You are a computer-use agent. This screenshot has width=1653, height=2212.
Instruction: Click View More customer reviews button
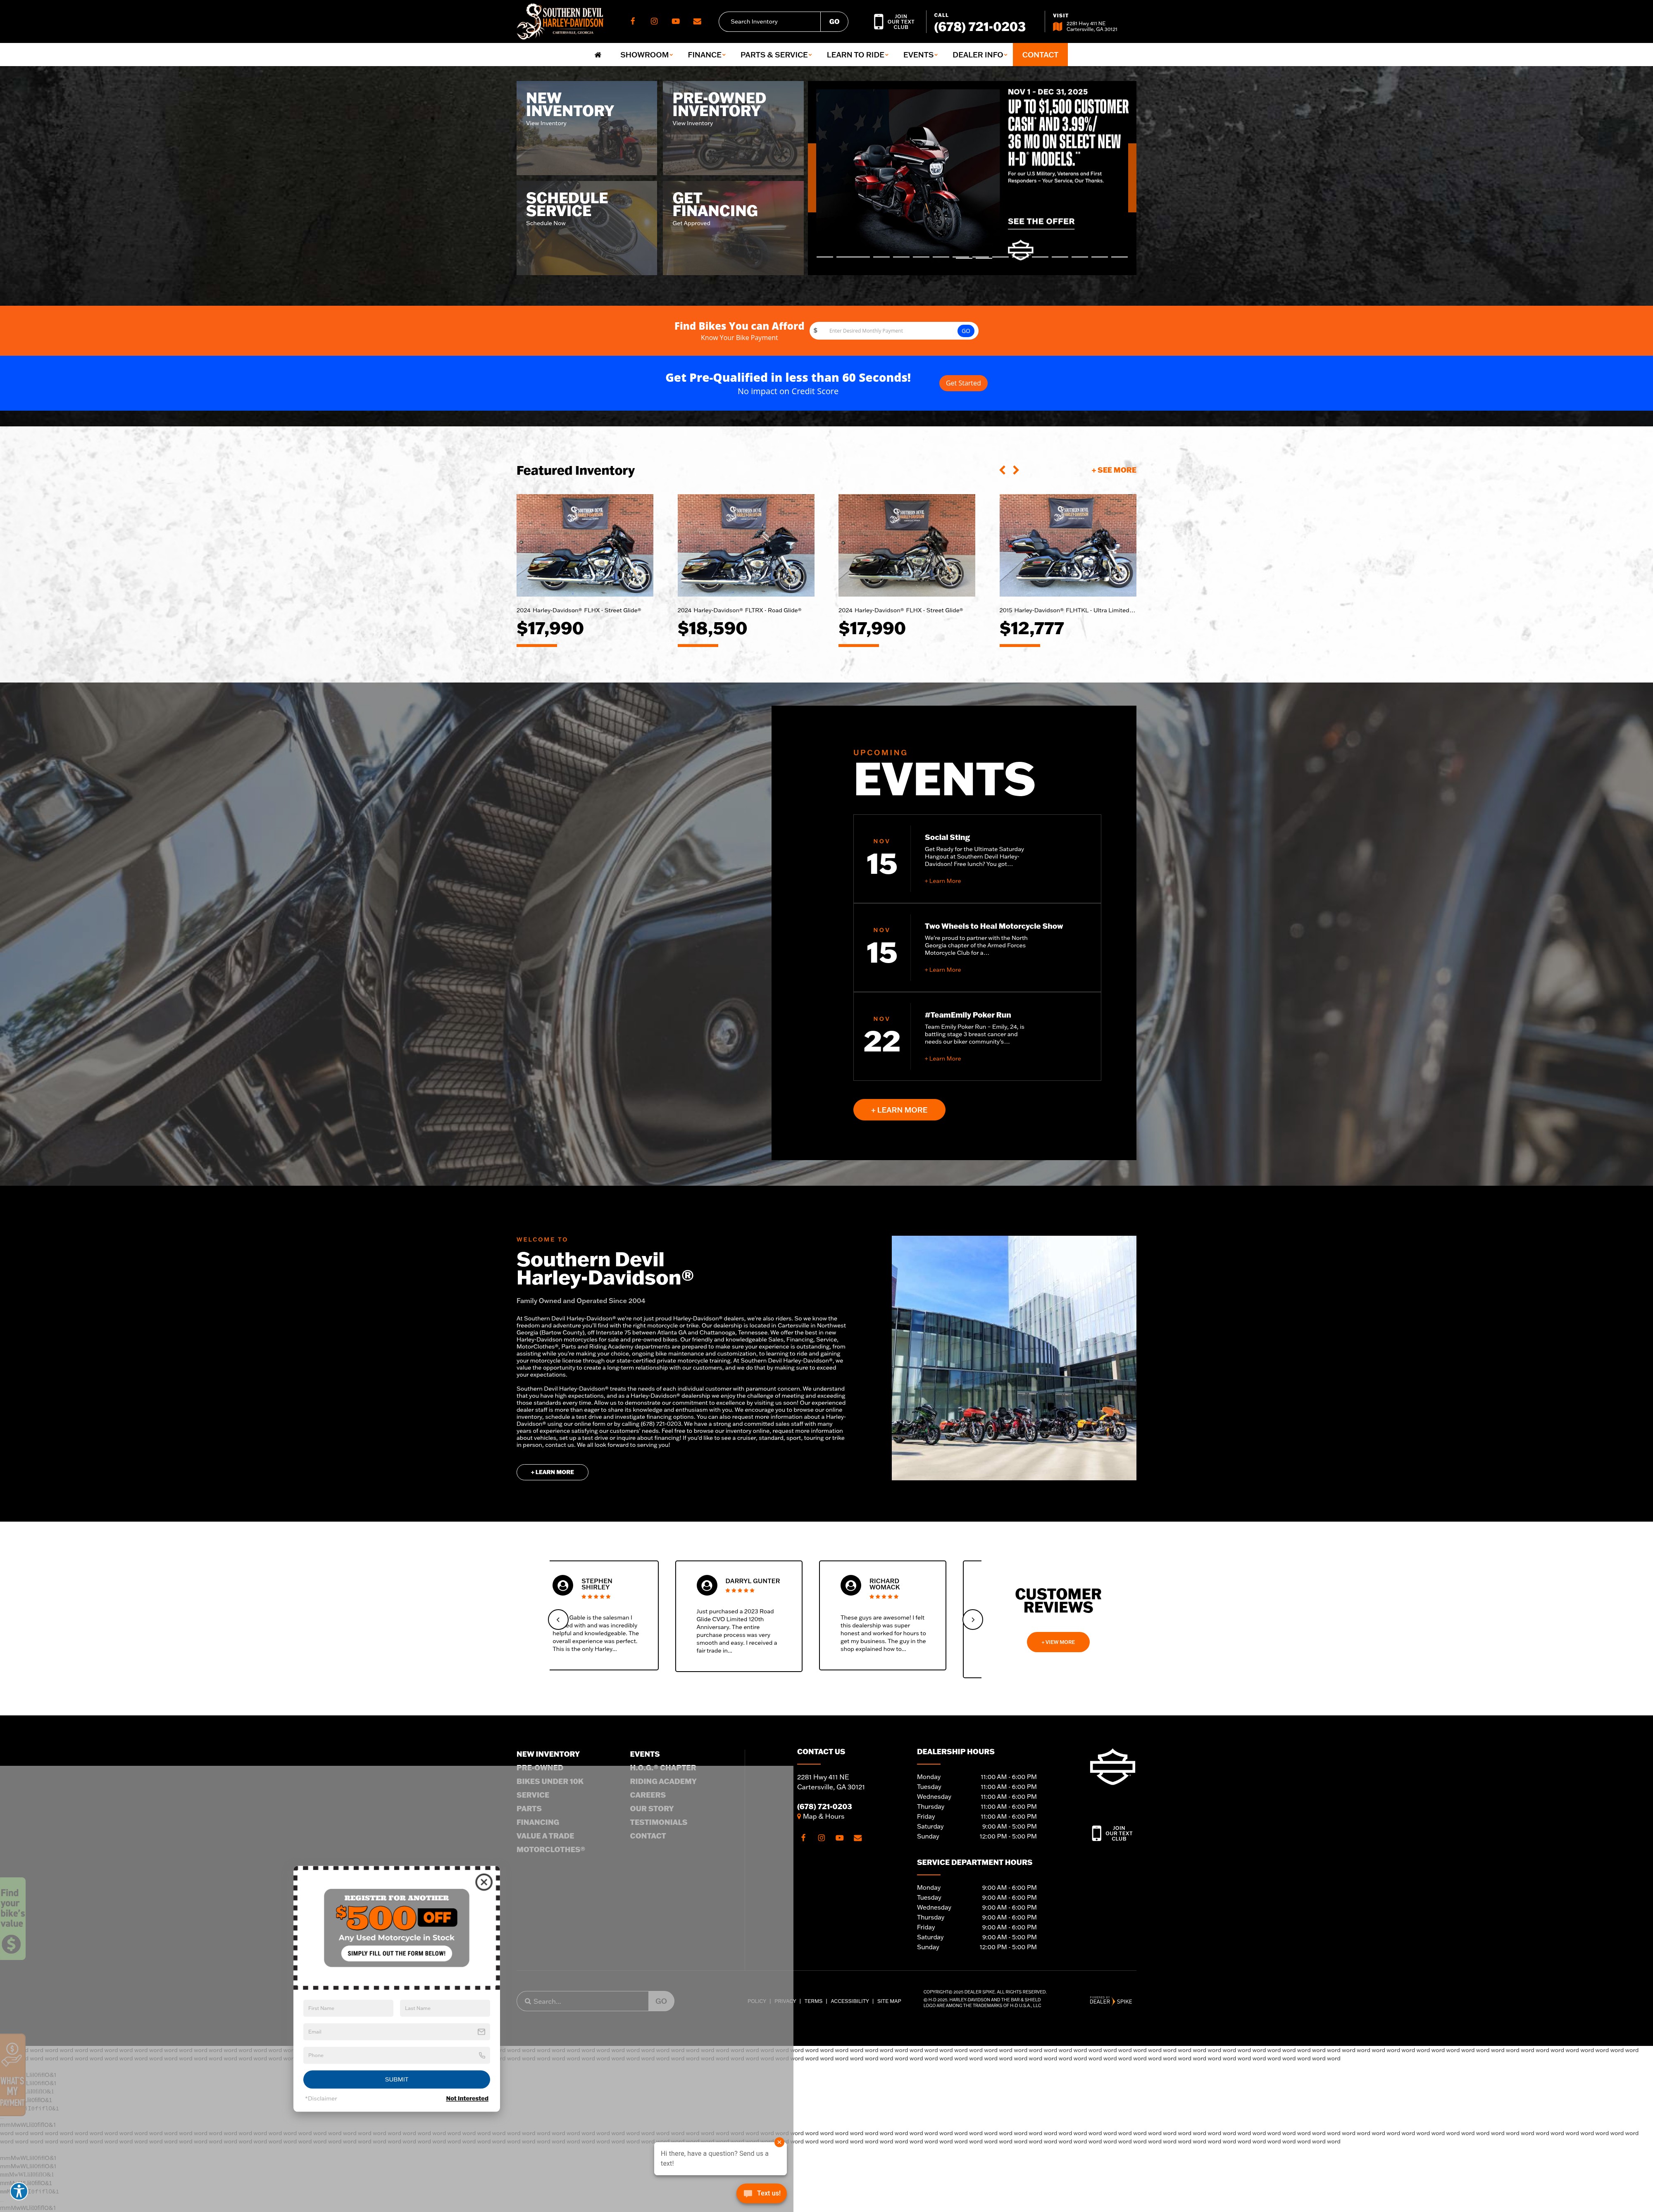1058,1642
